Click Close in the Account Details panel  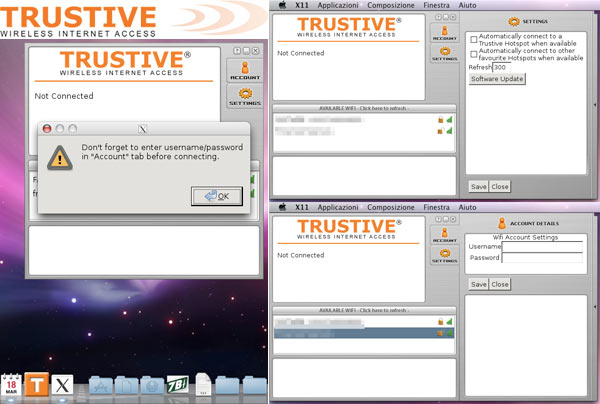(500, 284)
